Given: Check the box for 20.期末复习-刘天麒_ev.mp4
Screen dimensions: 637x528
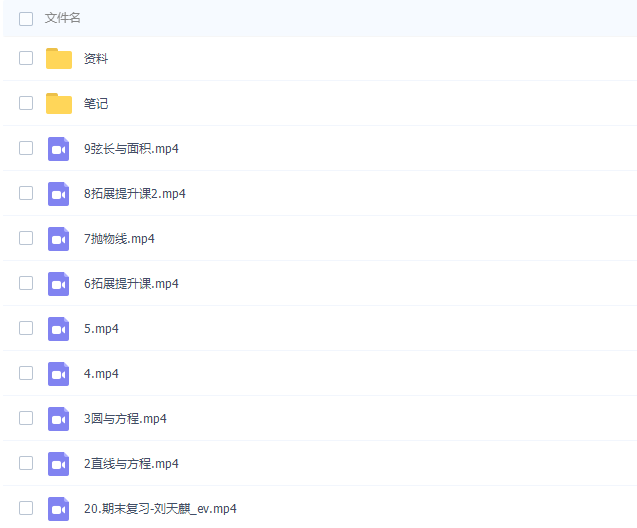Looking at the screenshot, I should [26, 508].
